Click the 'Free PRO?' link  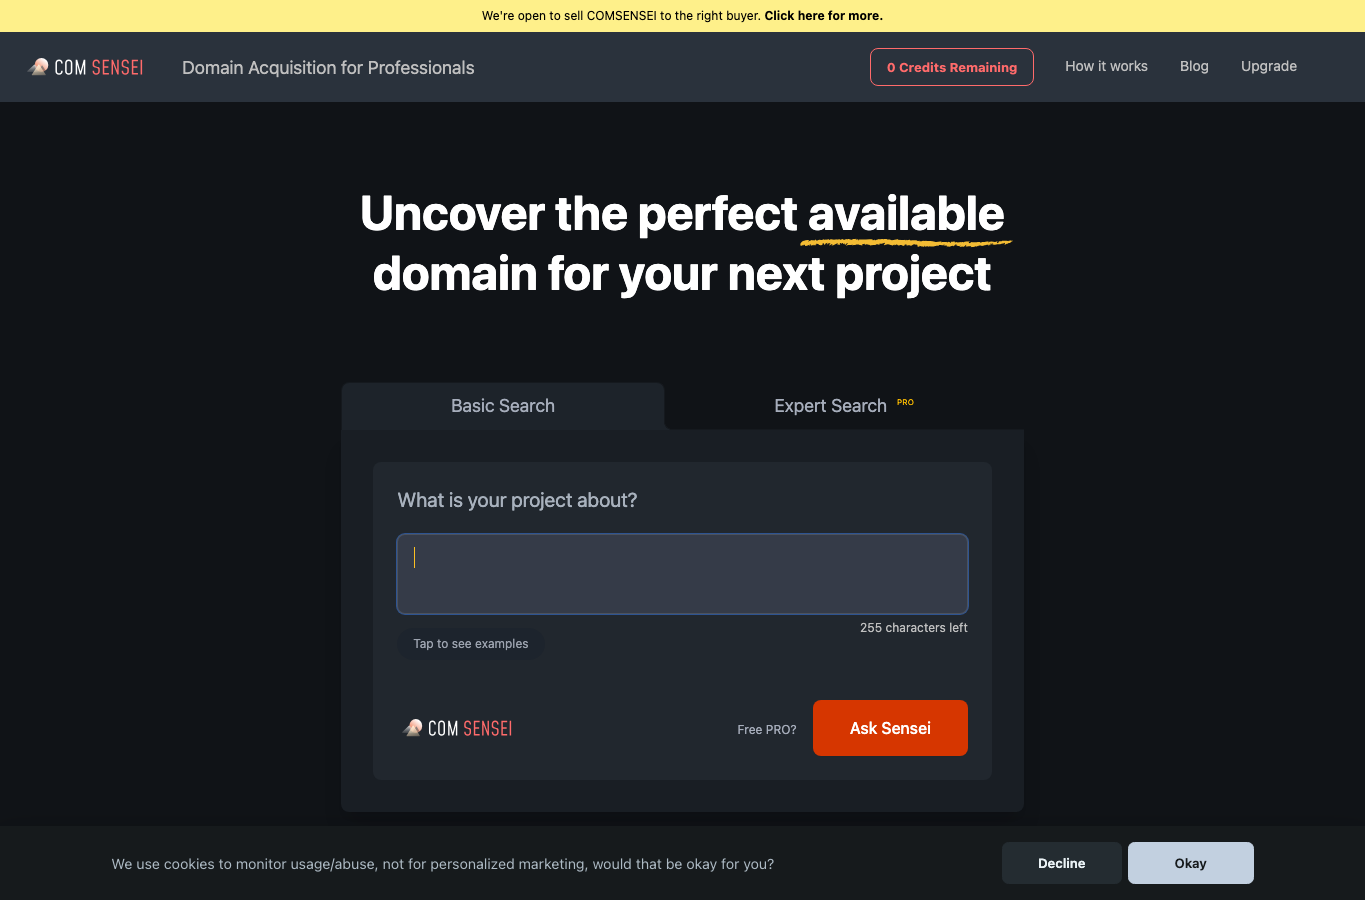tap(767, 730)
